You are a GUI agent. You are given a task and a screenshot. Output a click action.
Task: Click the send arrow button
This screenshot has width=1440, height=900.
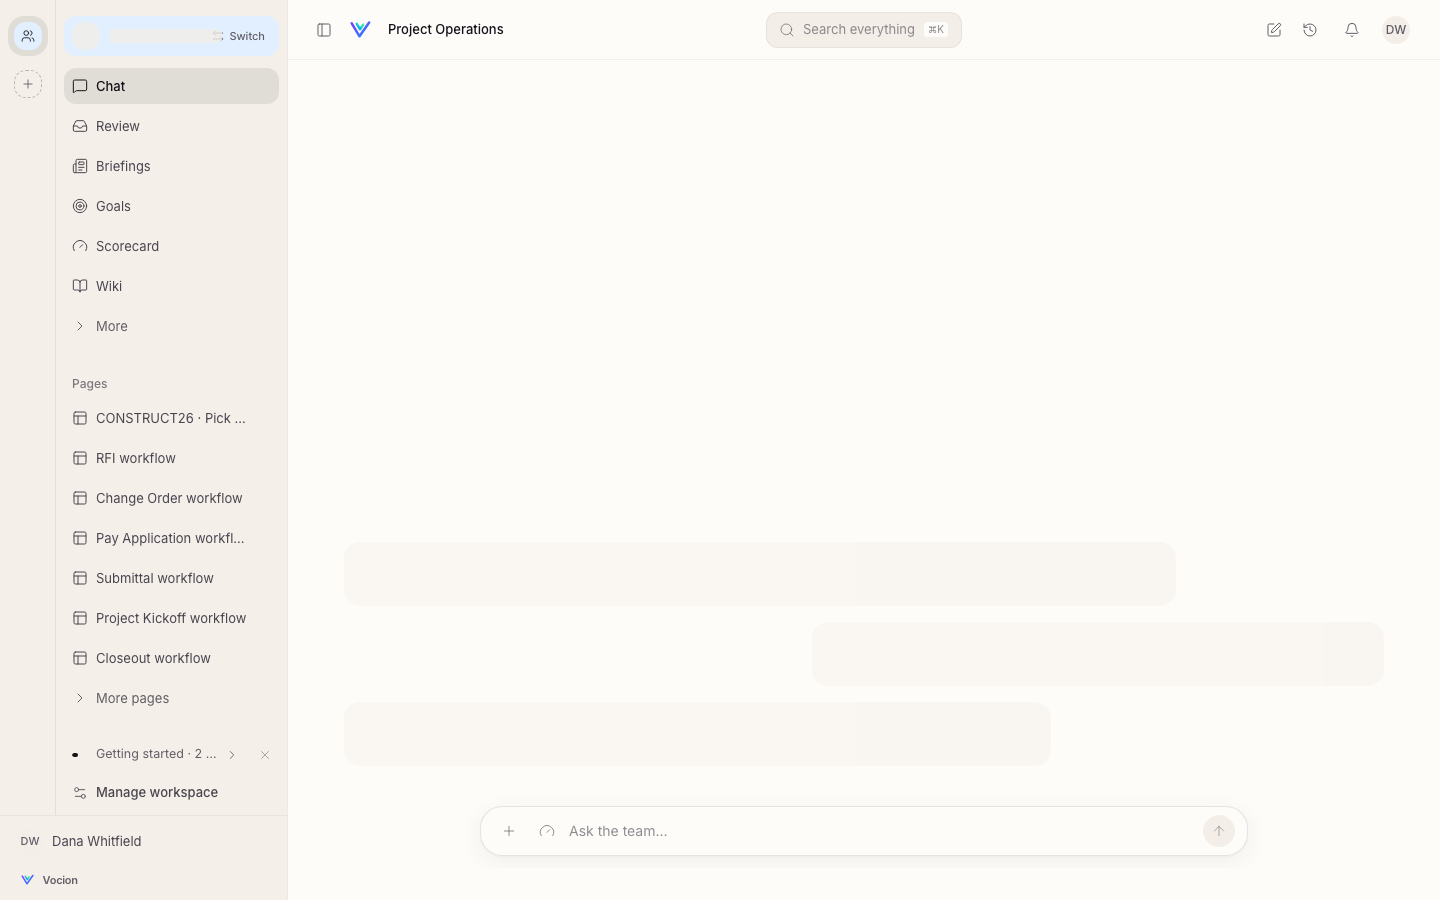point(1218,831)
